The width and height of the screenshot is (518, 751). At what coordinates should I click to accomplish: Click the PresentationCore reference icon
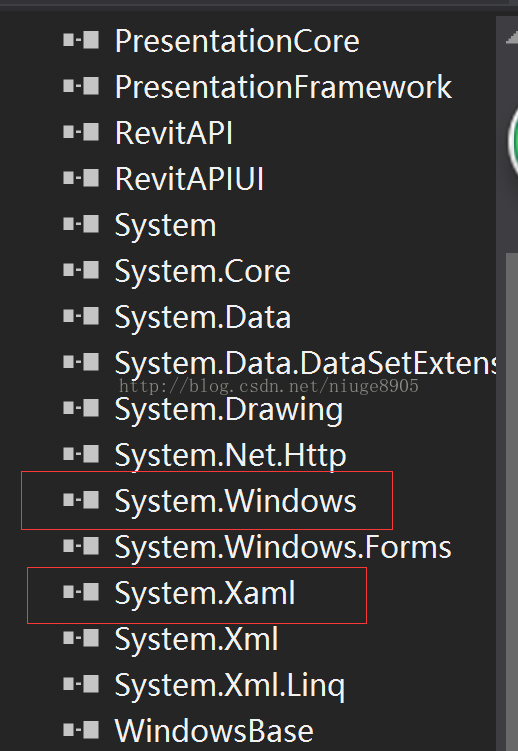[x=81, y=41]
